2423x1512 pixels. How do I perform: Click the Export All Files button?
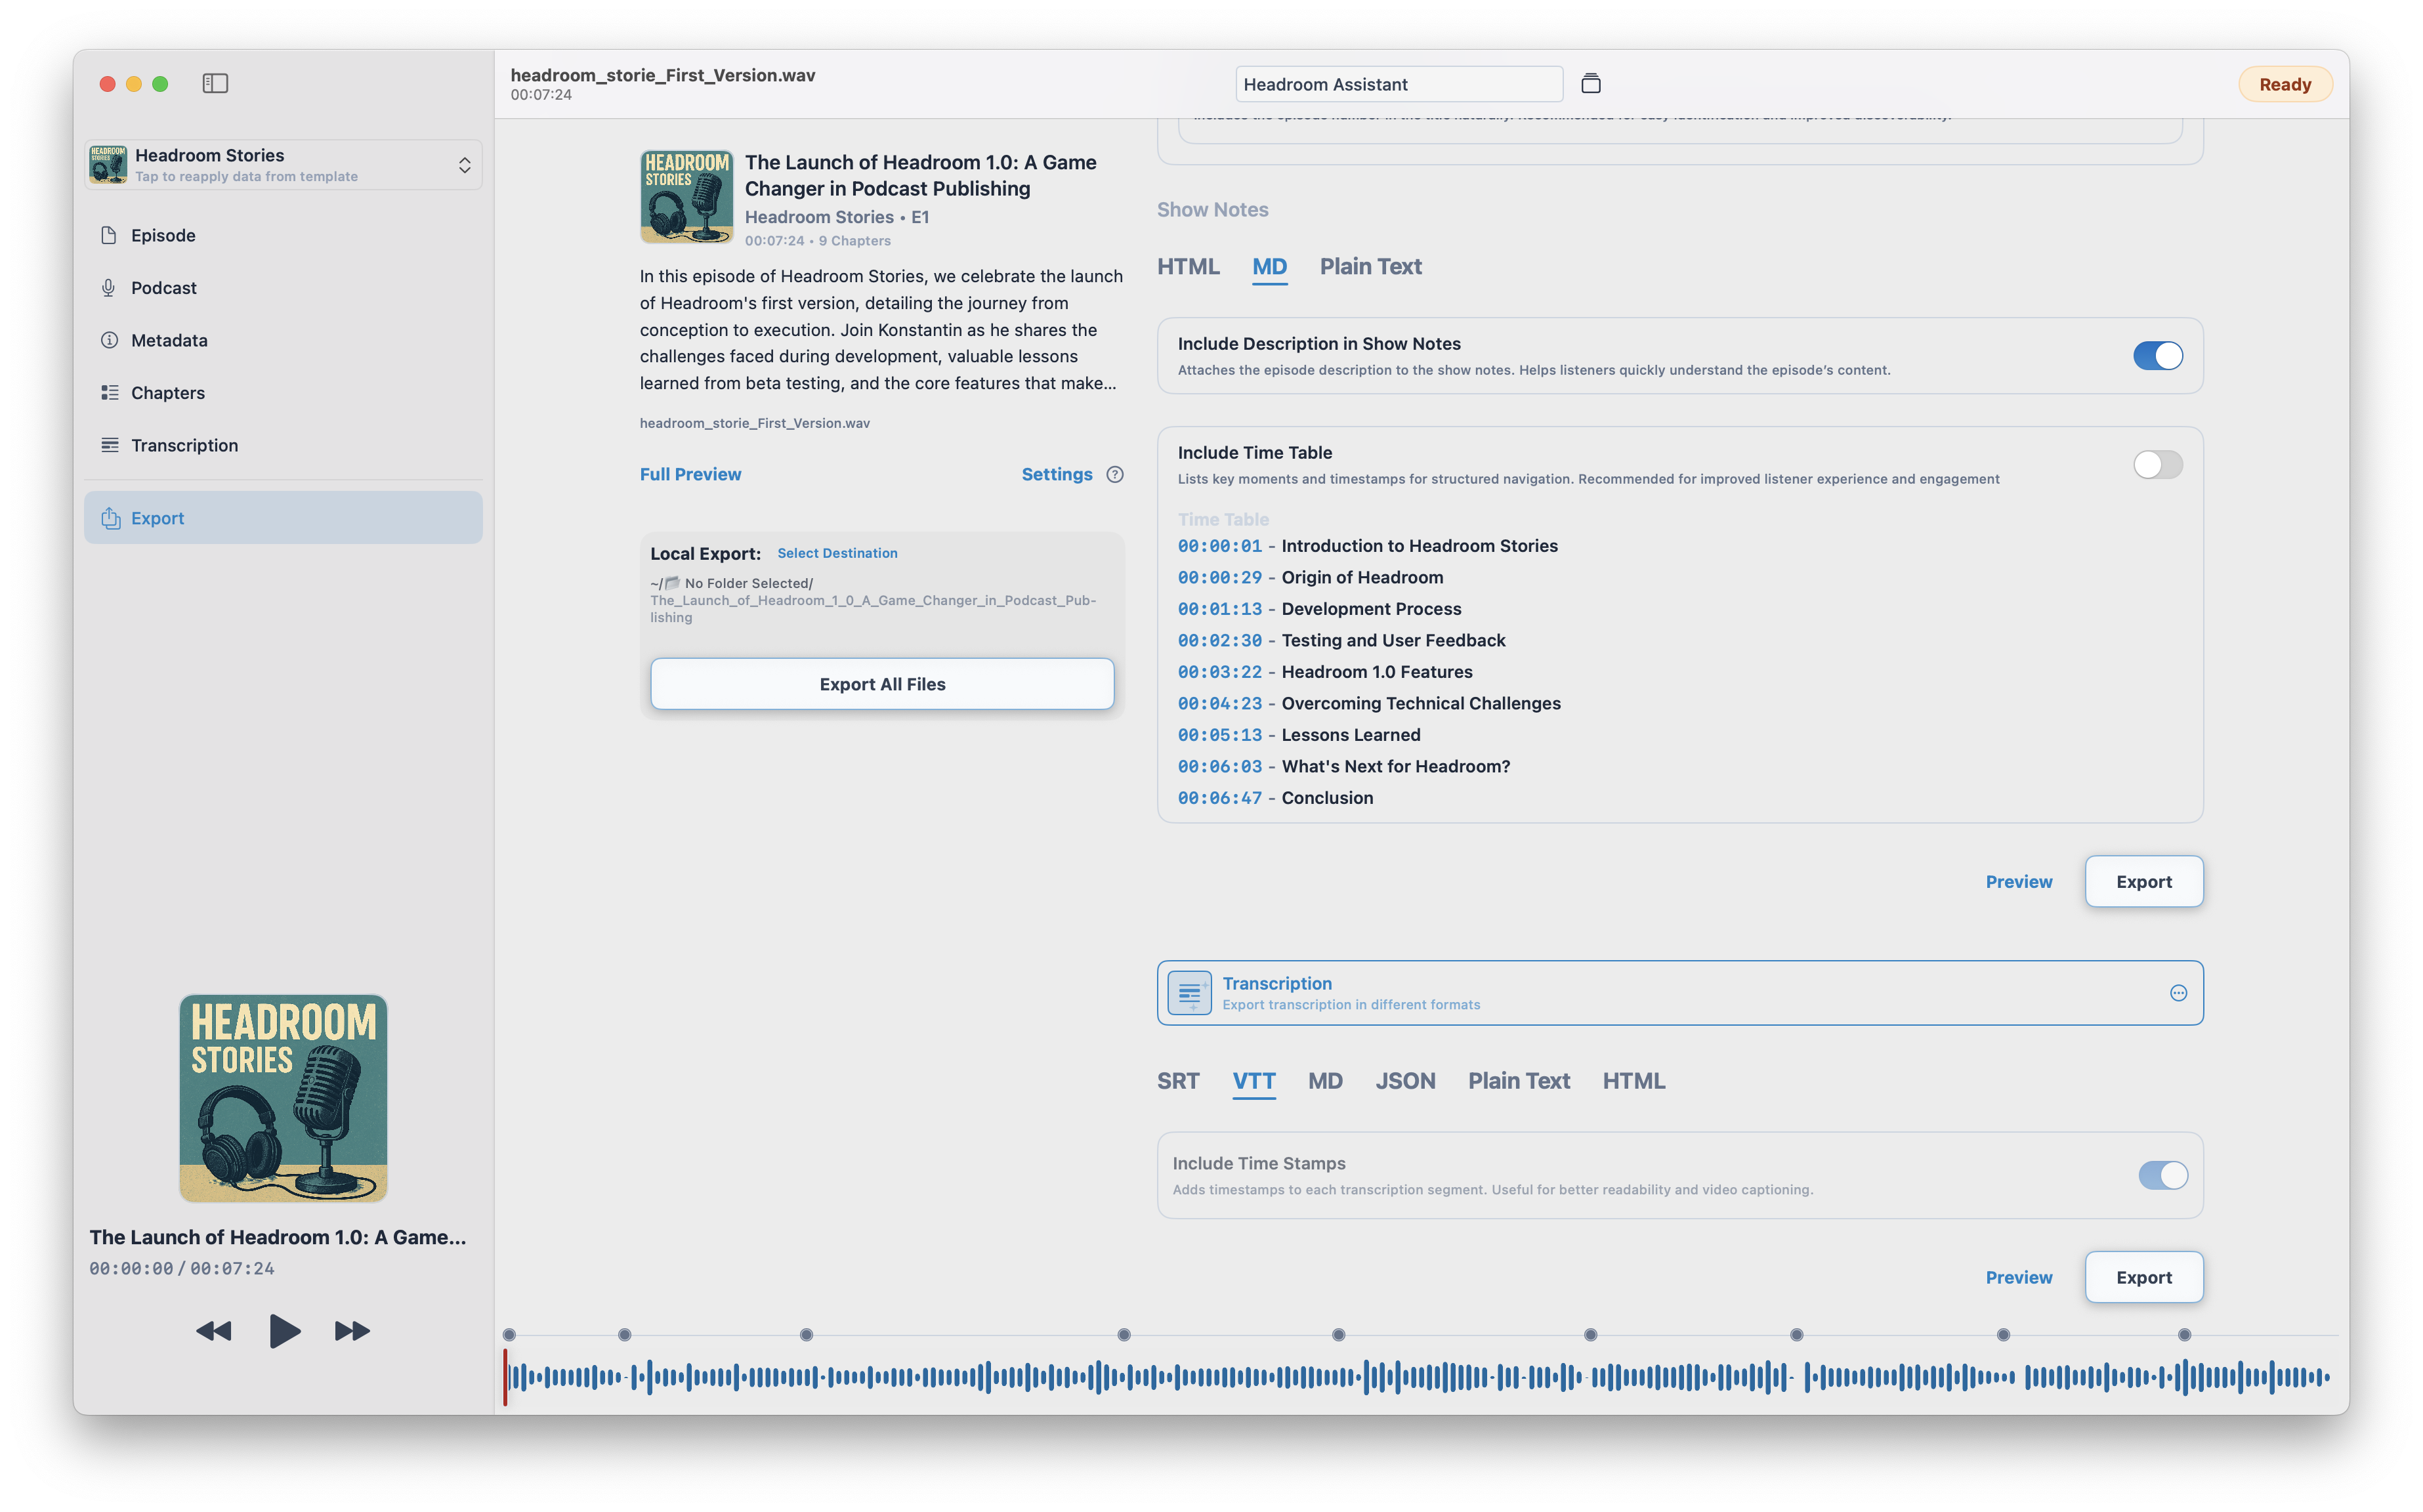tap(881, 684)
